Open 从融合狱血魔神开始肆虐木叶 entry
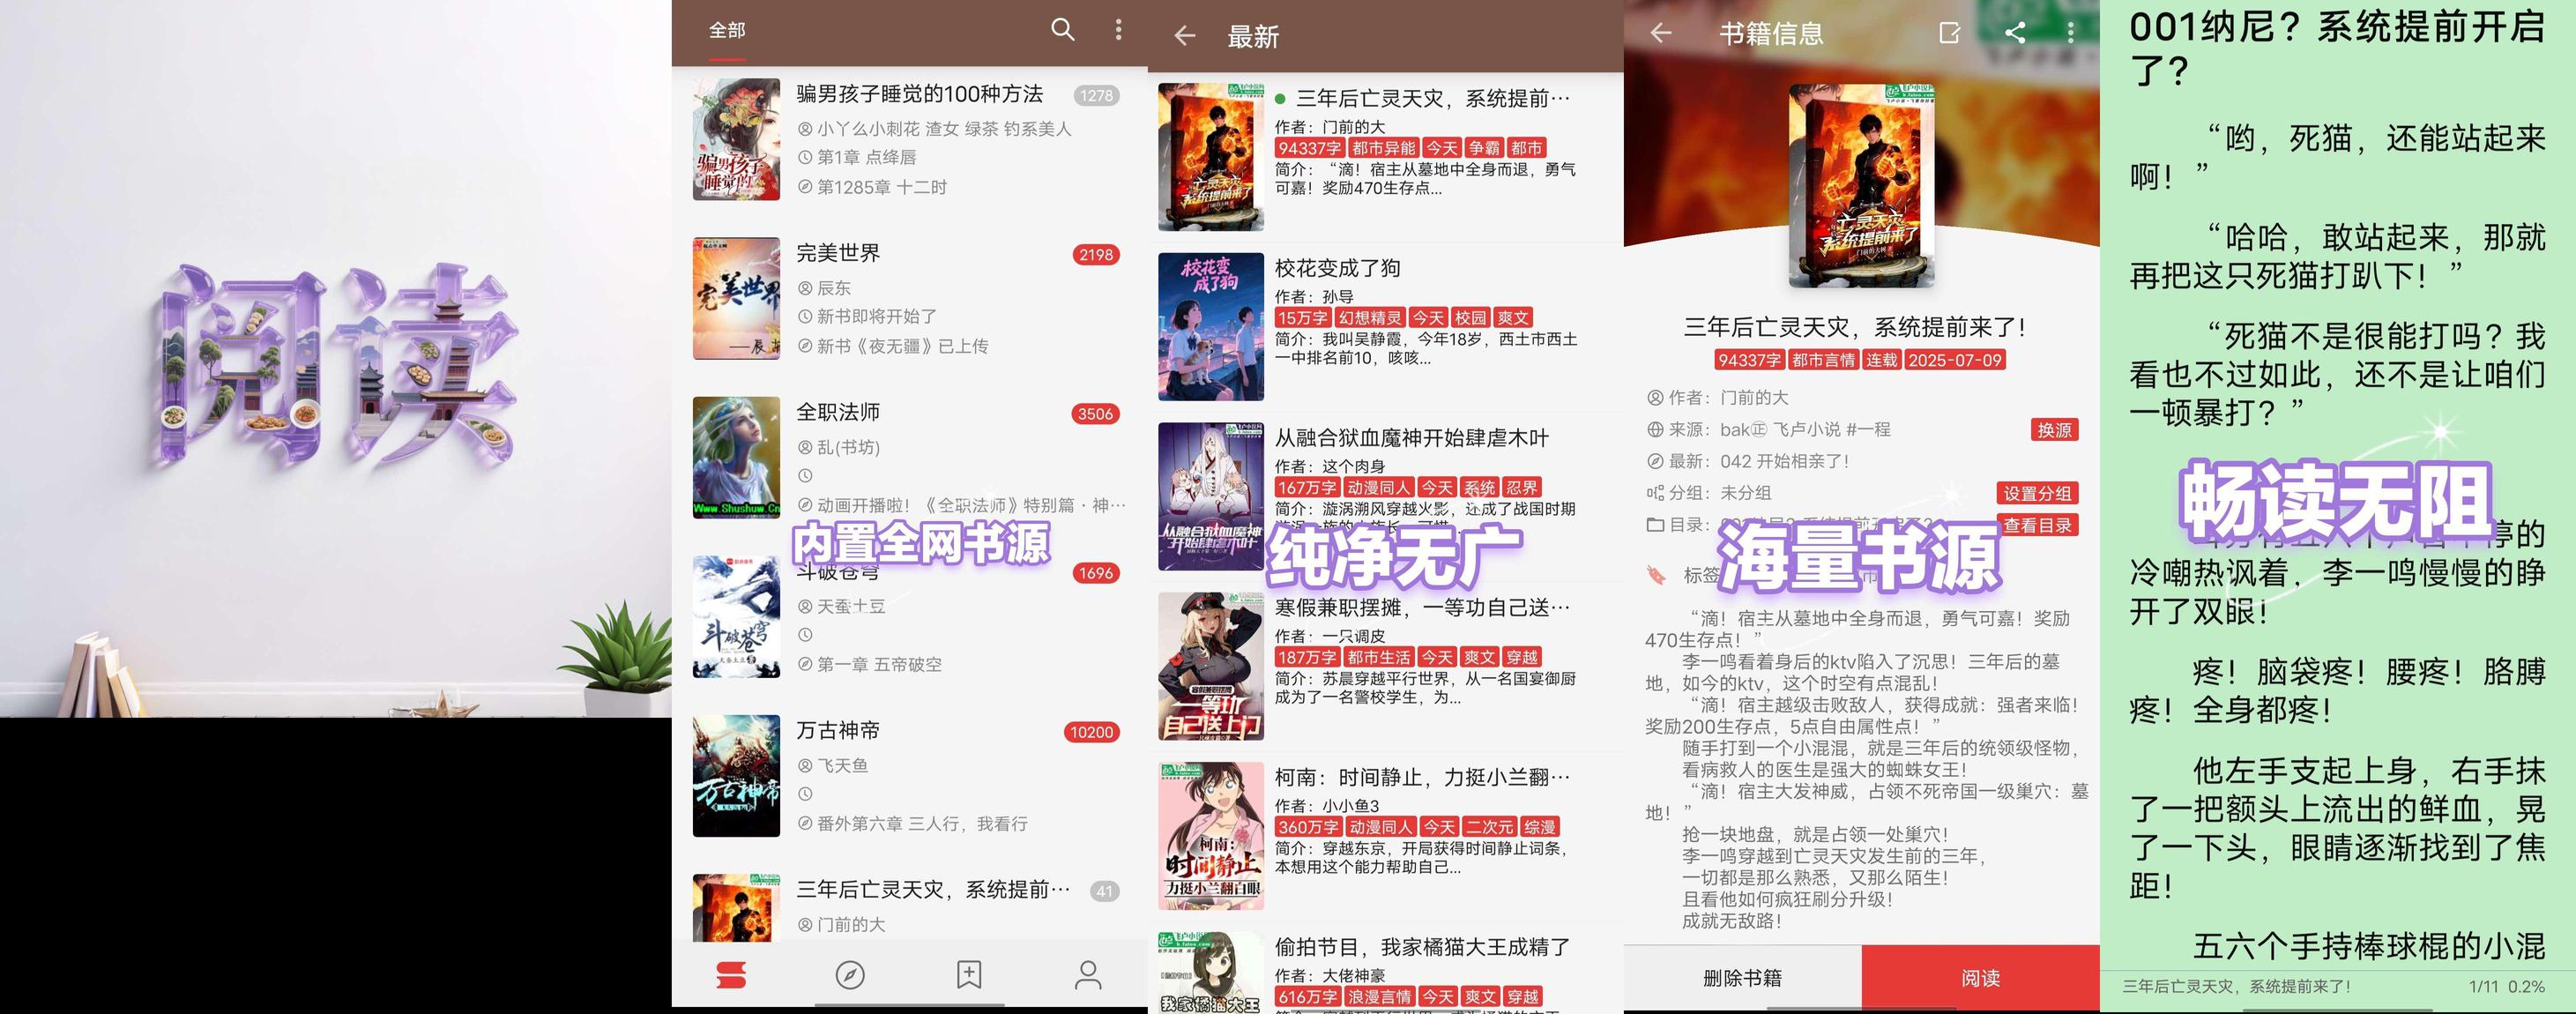 coord(1386,497)
